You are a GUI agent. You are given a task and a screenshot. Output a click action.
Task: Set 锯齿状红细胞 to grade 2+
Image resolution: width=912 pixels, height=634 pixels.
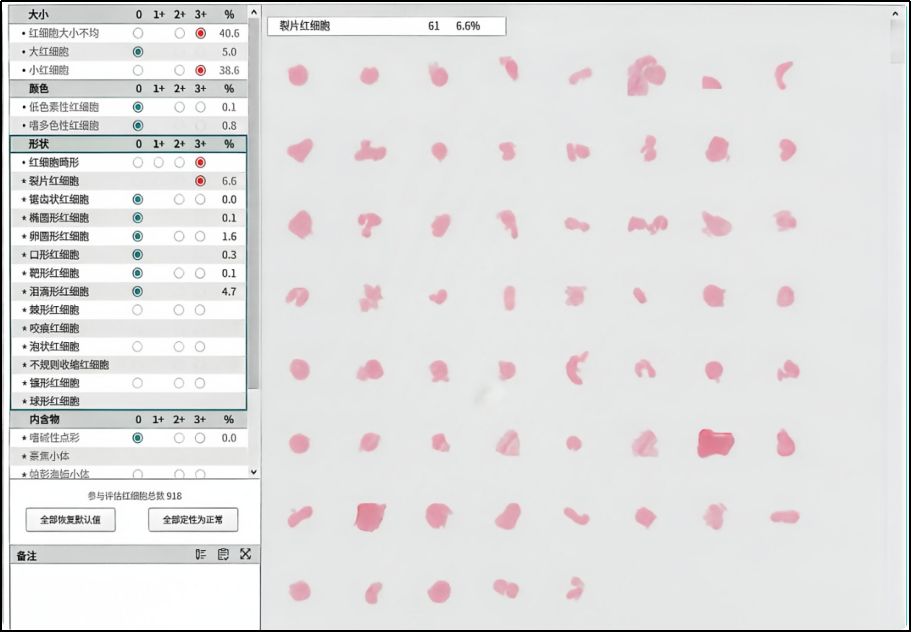179,200
